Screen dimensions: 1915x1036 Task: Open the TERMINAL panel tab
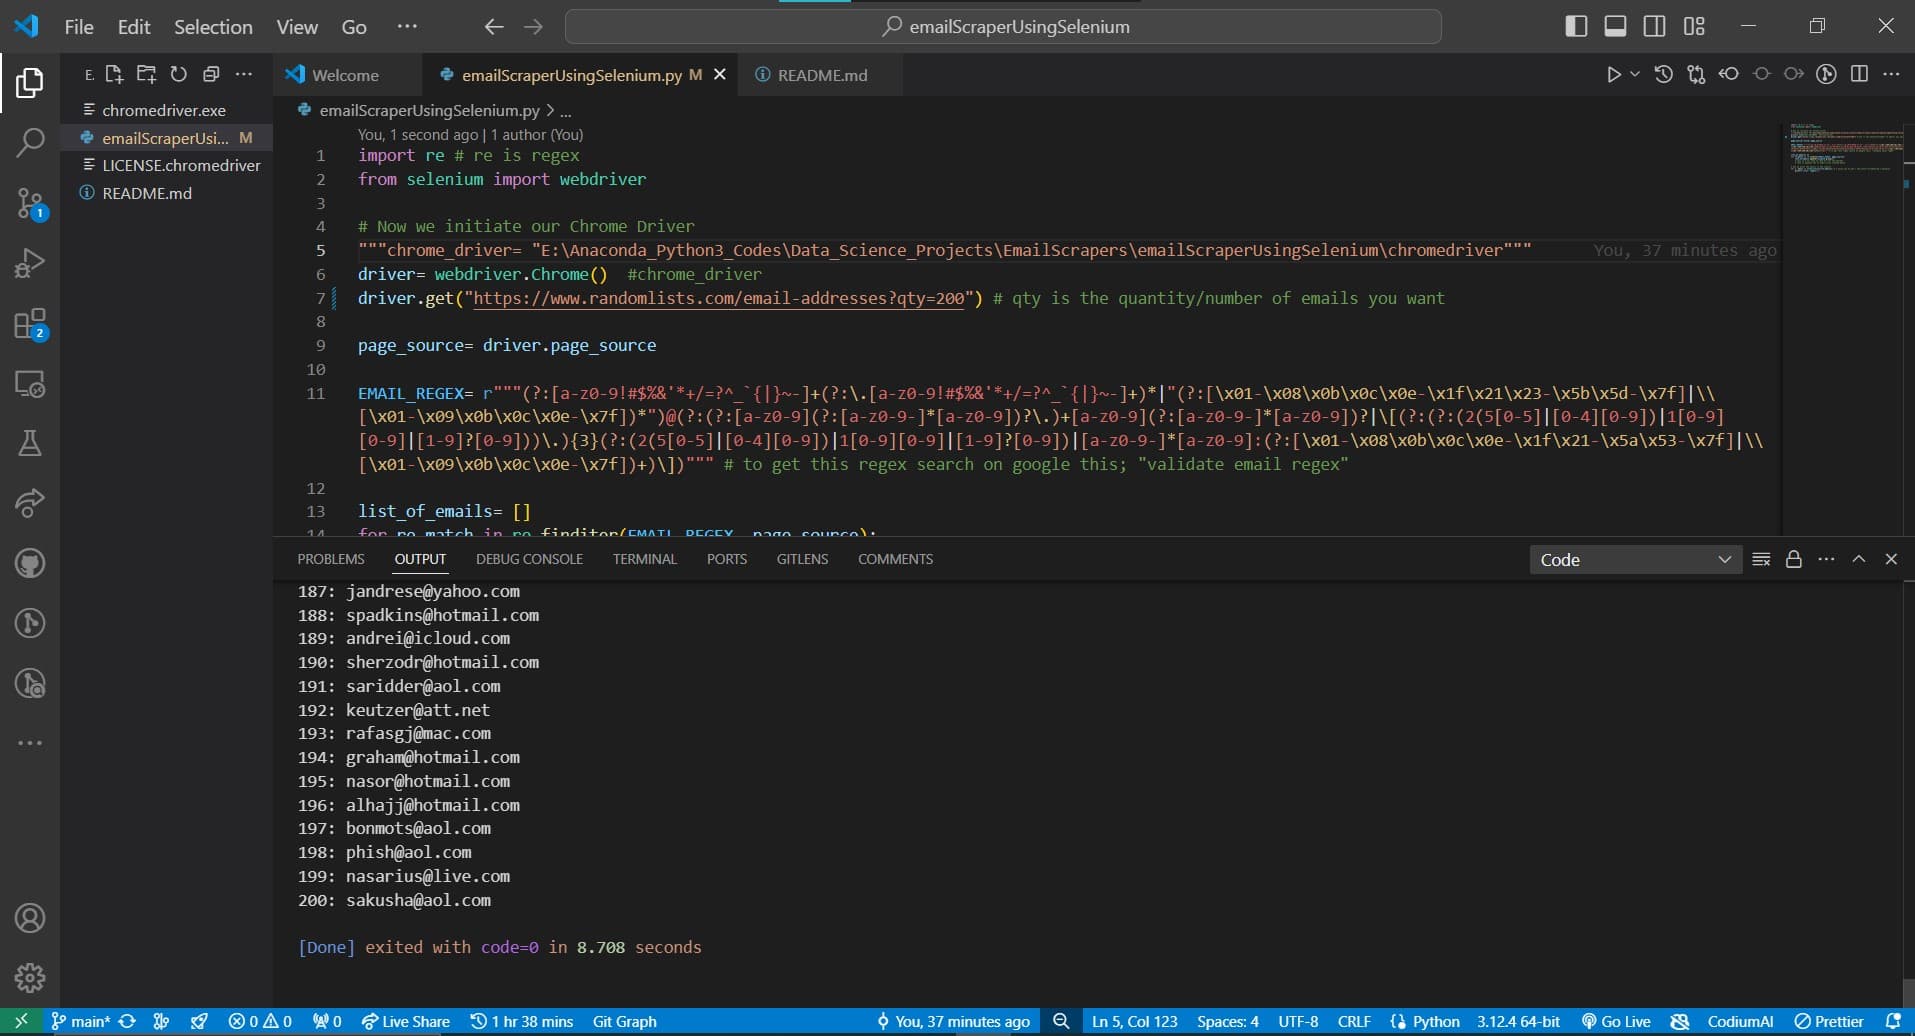(x=644, y=559)
